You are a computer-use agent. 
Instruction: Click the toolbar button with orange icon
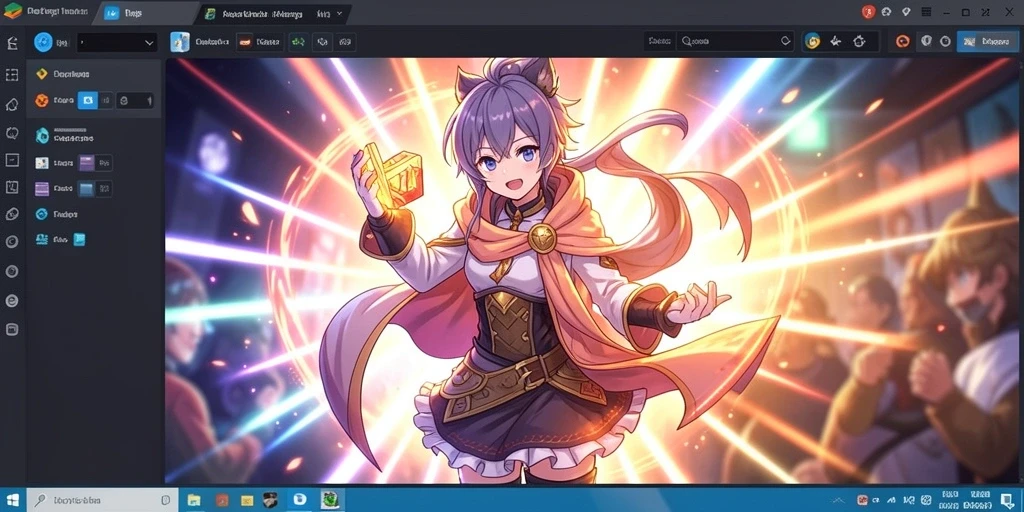click(x=259, y=42)
